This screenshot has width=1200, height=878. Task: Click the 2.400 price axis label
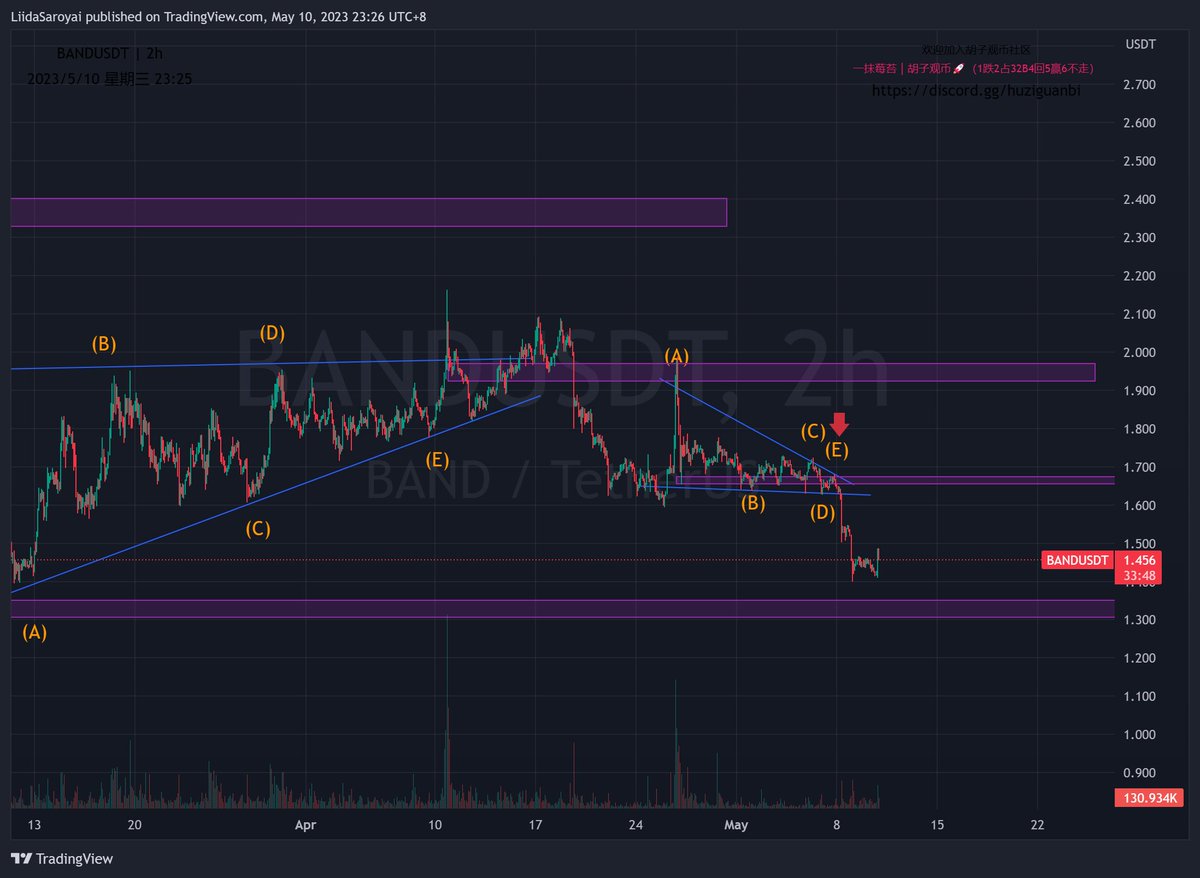(x=1139, y=200)
